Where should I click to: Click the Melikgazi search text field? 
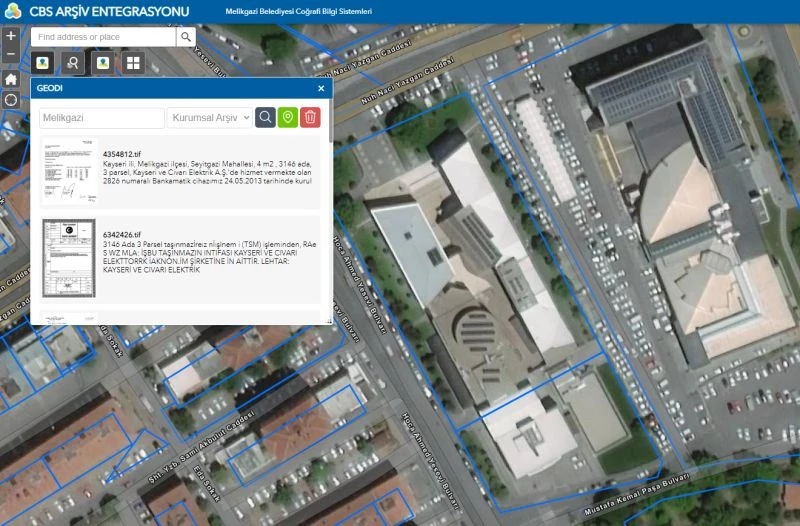pyautogui.click(x=102, y=118)
